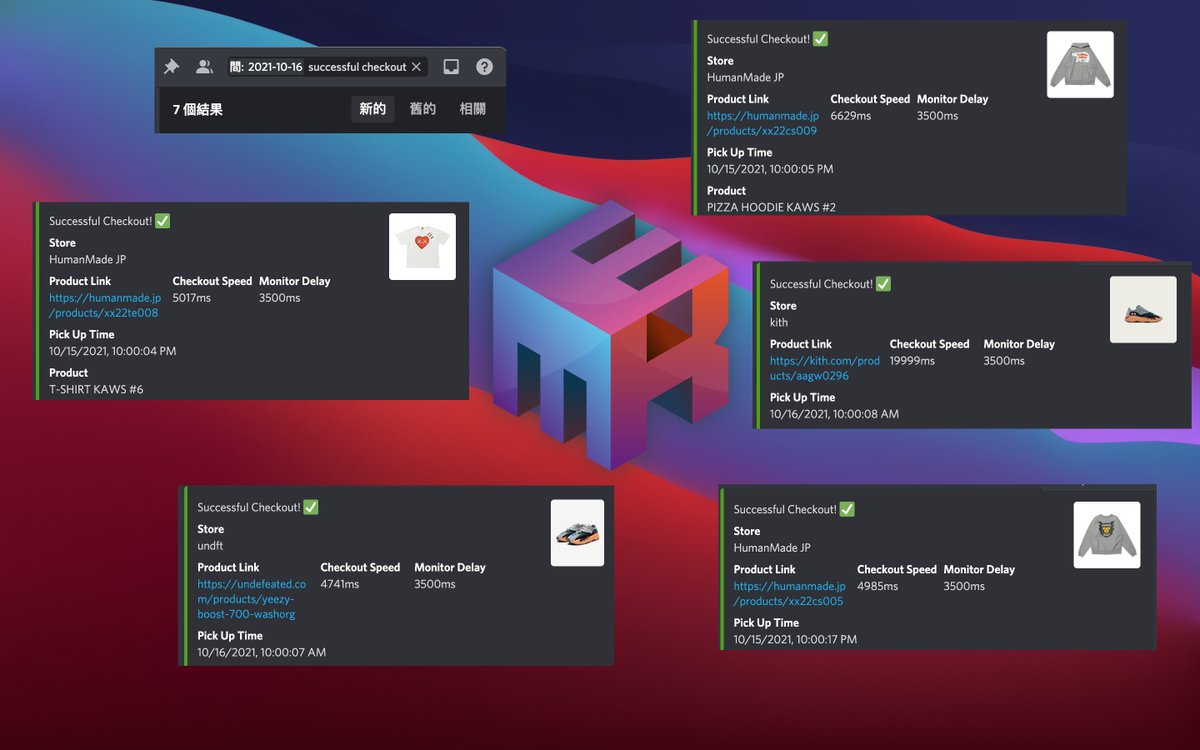Click the '5017ms' checkout speed value
1200x750 pixels.
click(x=193, y=298)
